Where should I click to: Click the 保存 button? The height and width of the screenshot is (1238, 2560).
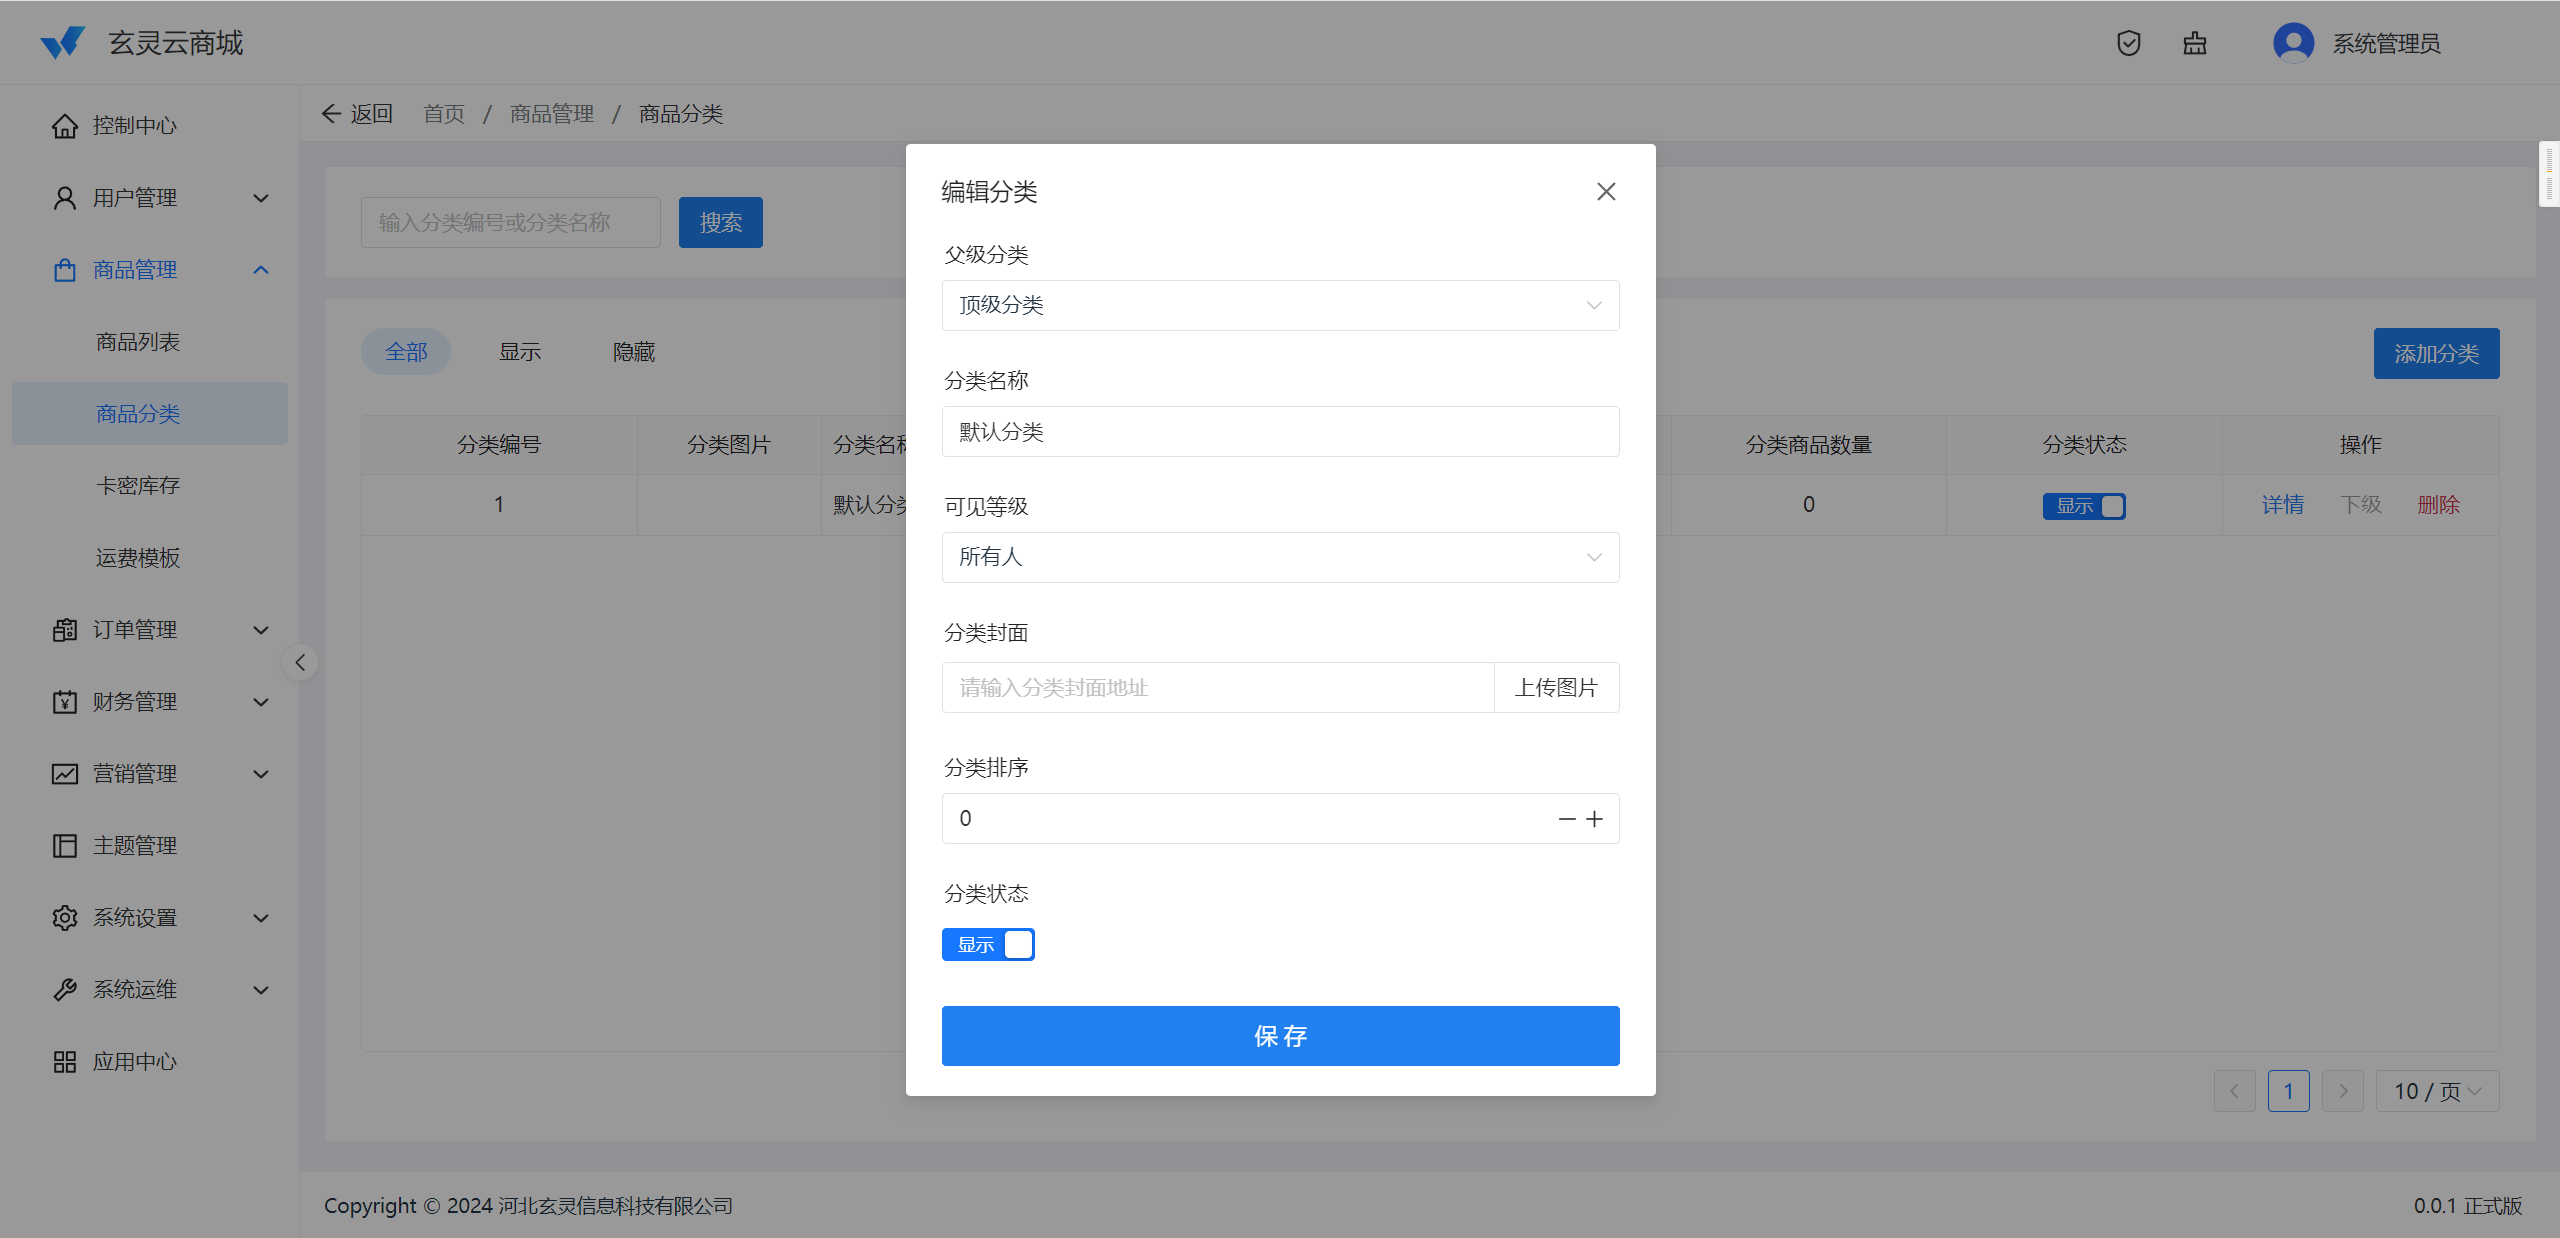click(1280, 1036)
